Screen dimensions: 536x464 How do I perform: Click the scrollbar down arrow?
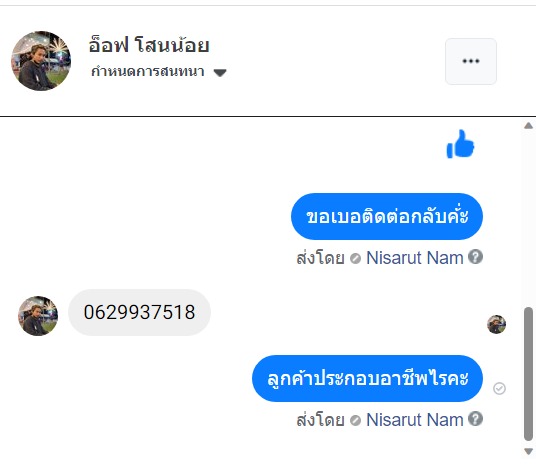[x=528, y=451]
